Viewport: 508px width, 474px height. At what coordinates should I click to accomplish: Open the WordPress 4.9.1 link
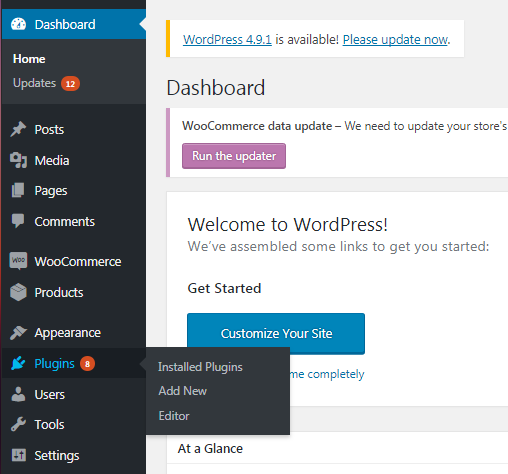pyautogui.click(x=227, y=39)
